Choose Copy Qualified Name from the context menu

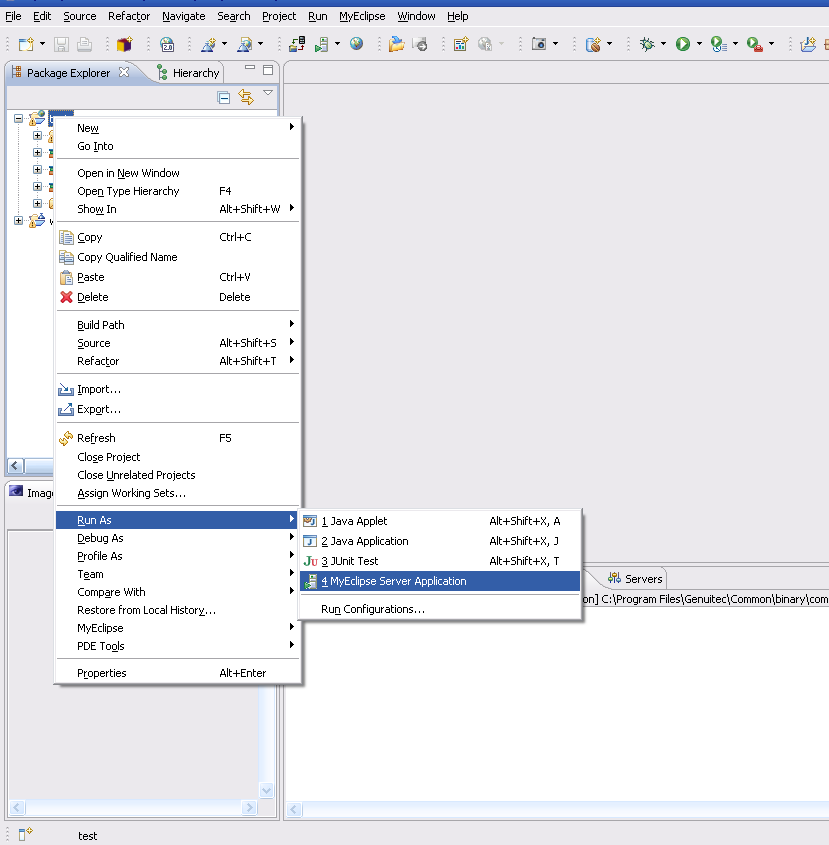point(178,257)
